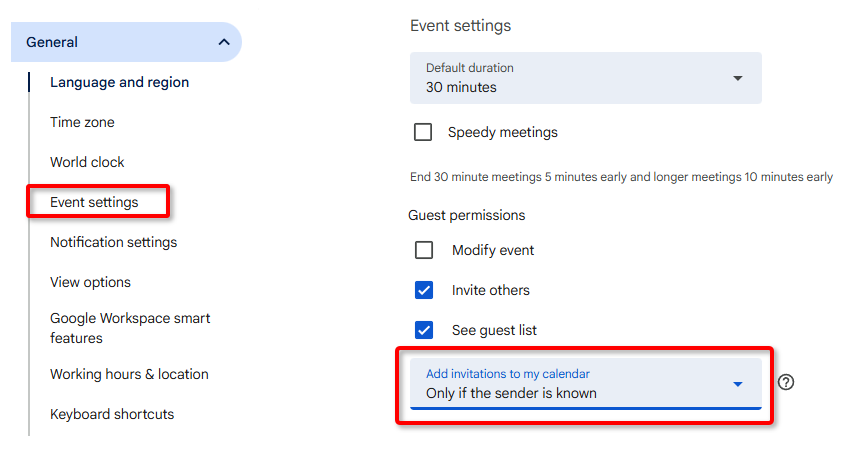
Task: Open the Default duration dropdown arrow
Action: (x=738, y=78)
